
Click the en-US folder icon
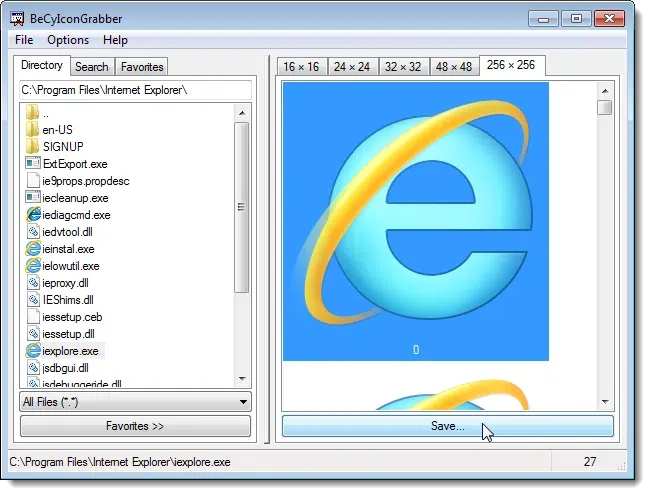33,129
